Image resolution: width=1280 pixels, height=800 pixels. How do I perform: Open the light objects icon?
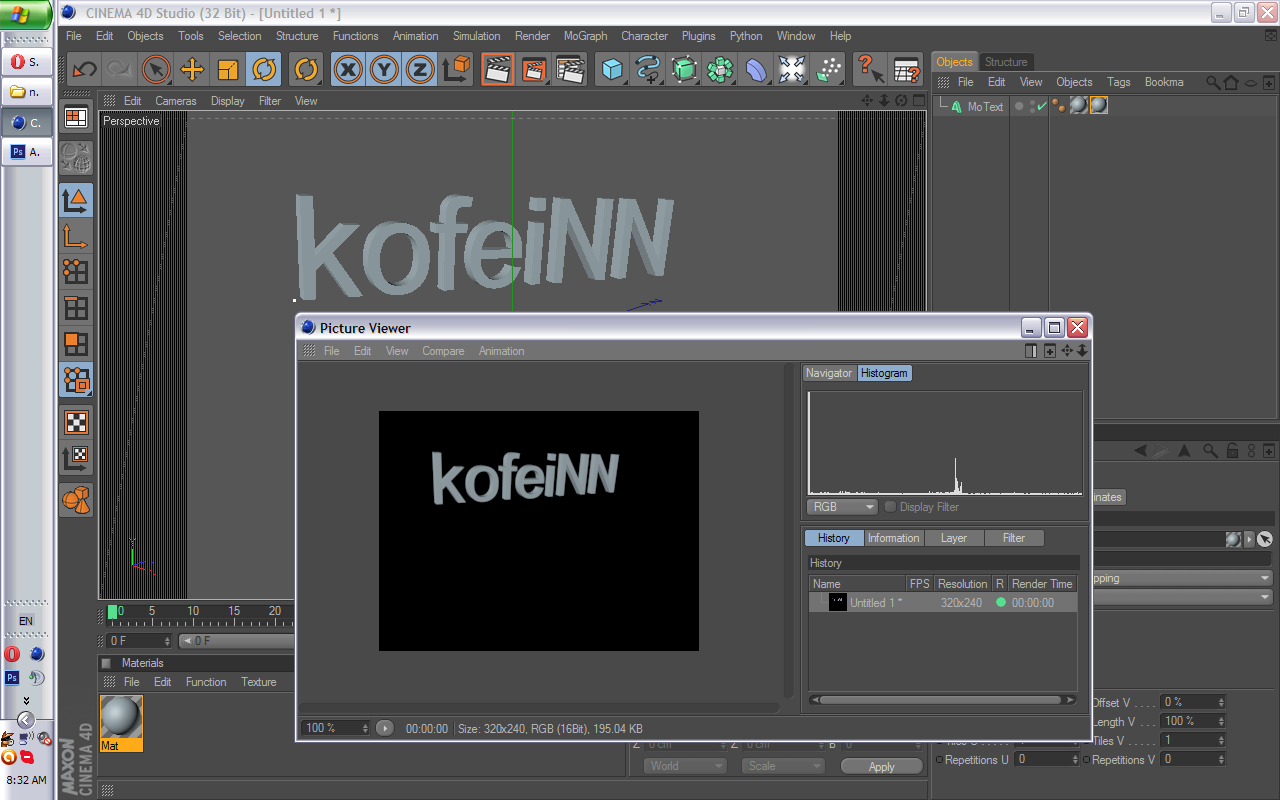pyautogui.click(x=828, y=69)
